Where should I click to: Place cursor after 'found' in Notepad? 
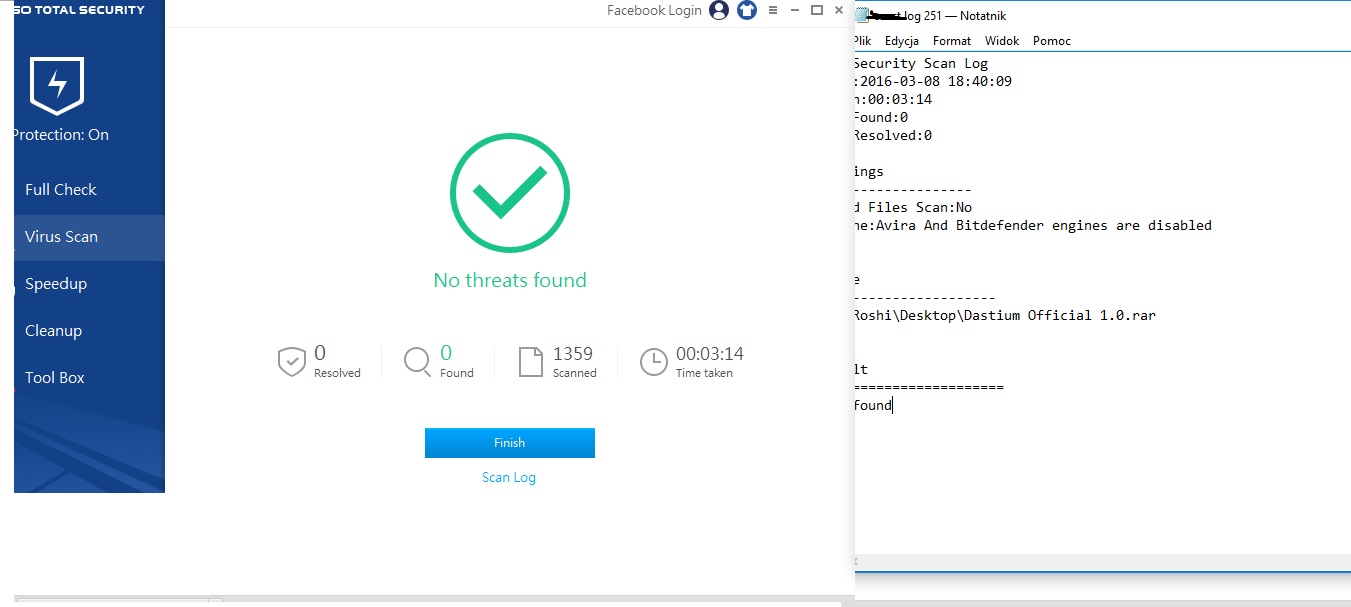(x=892, y=406)
